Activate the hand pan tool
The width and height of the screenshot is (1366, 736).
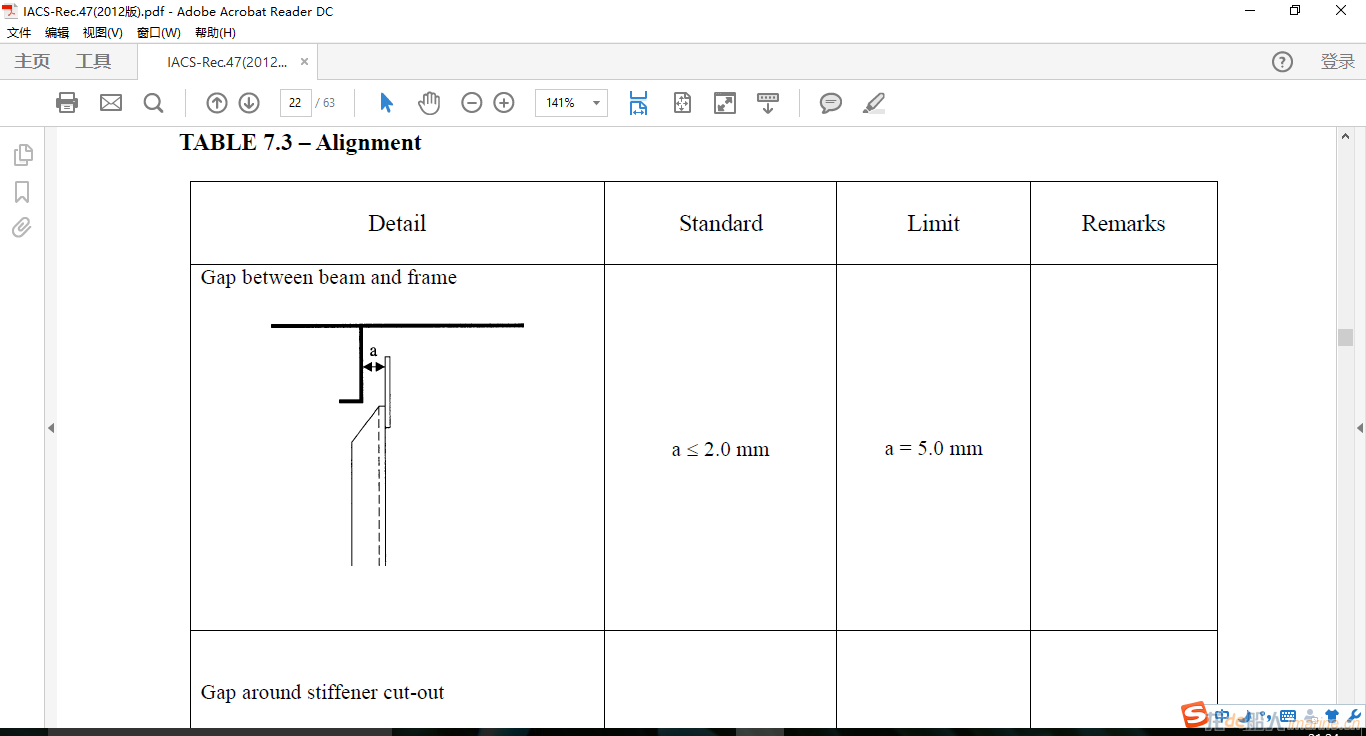point(429,102)
